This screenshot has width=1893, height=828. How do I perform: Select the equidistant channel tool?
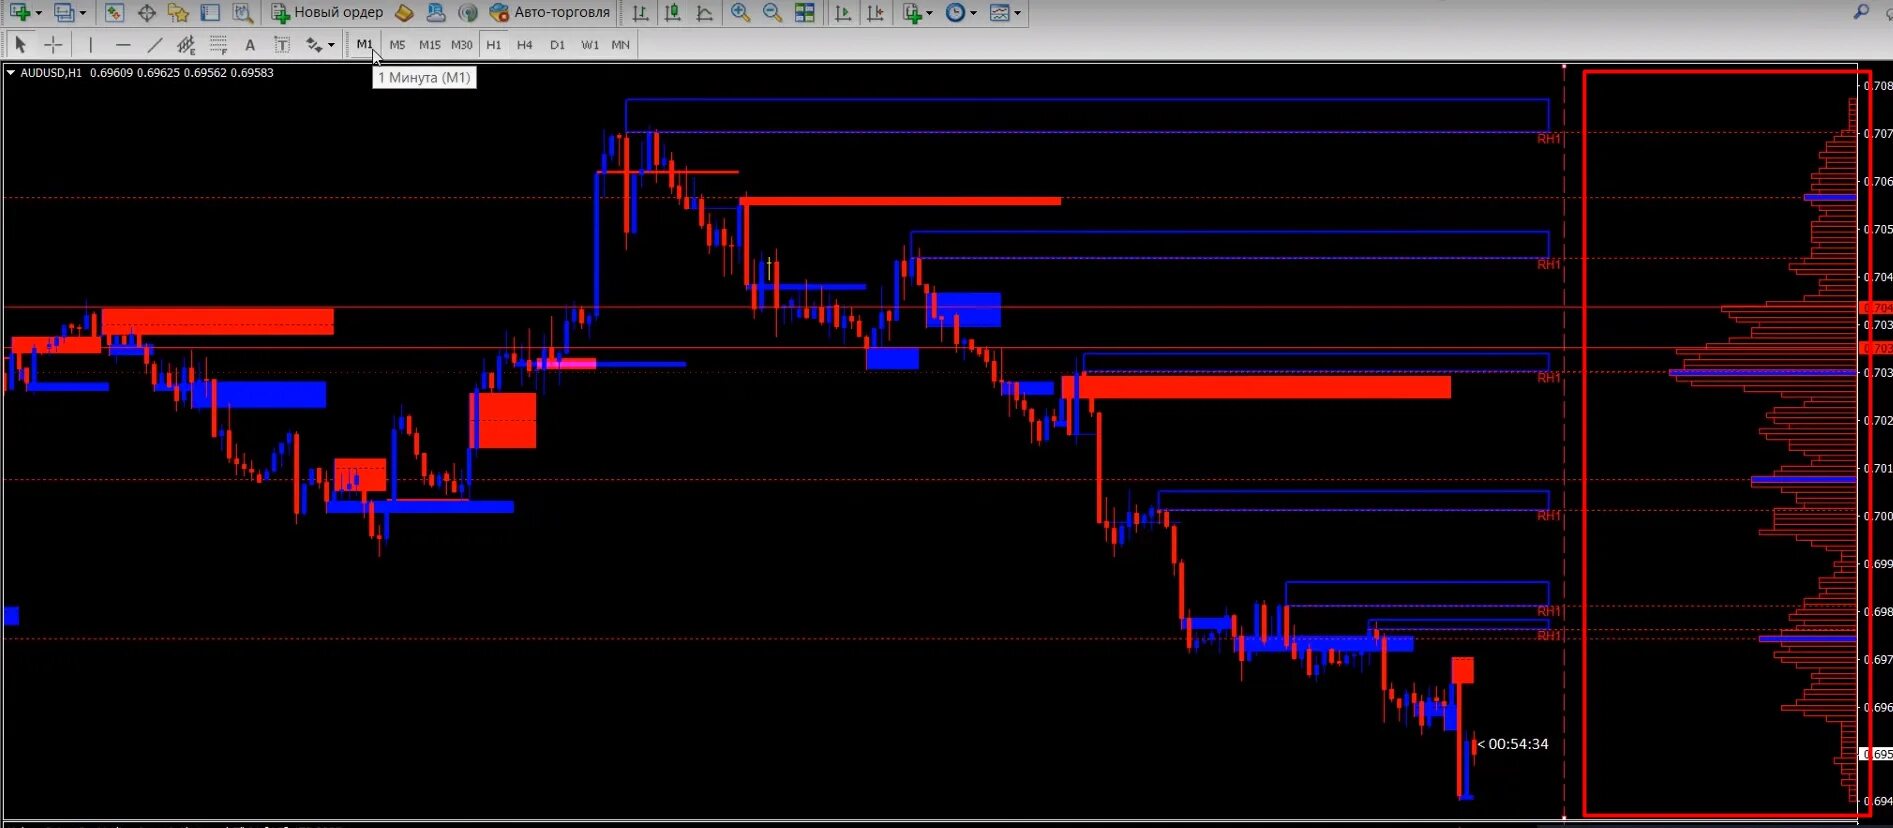point(186,45)
